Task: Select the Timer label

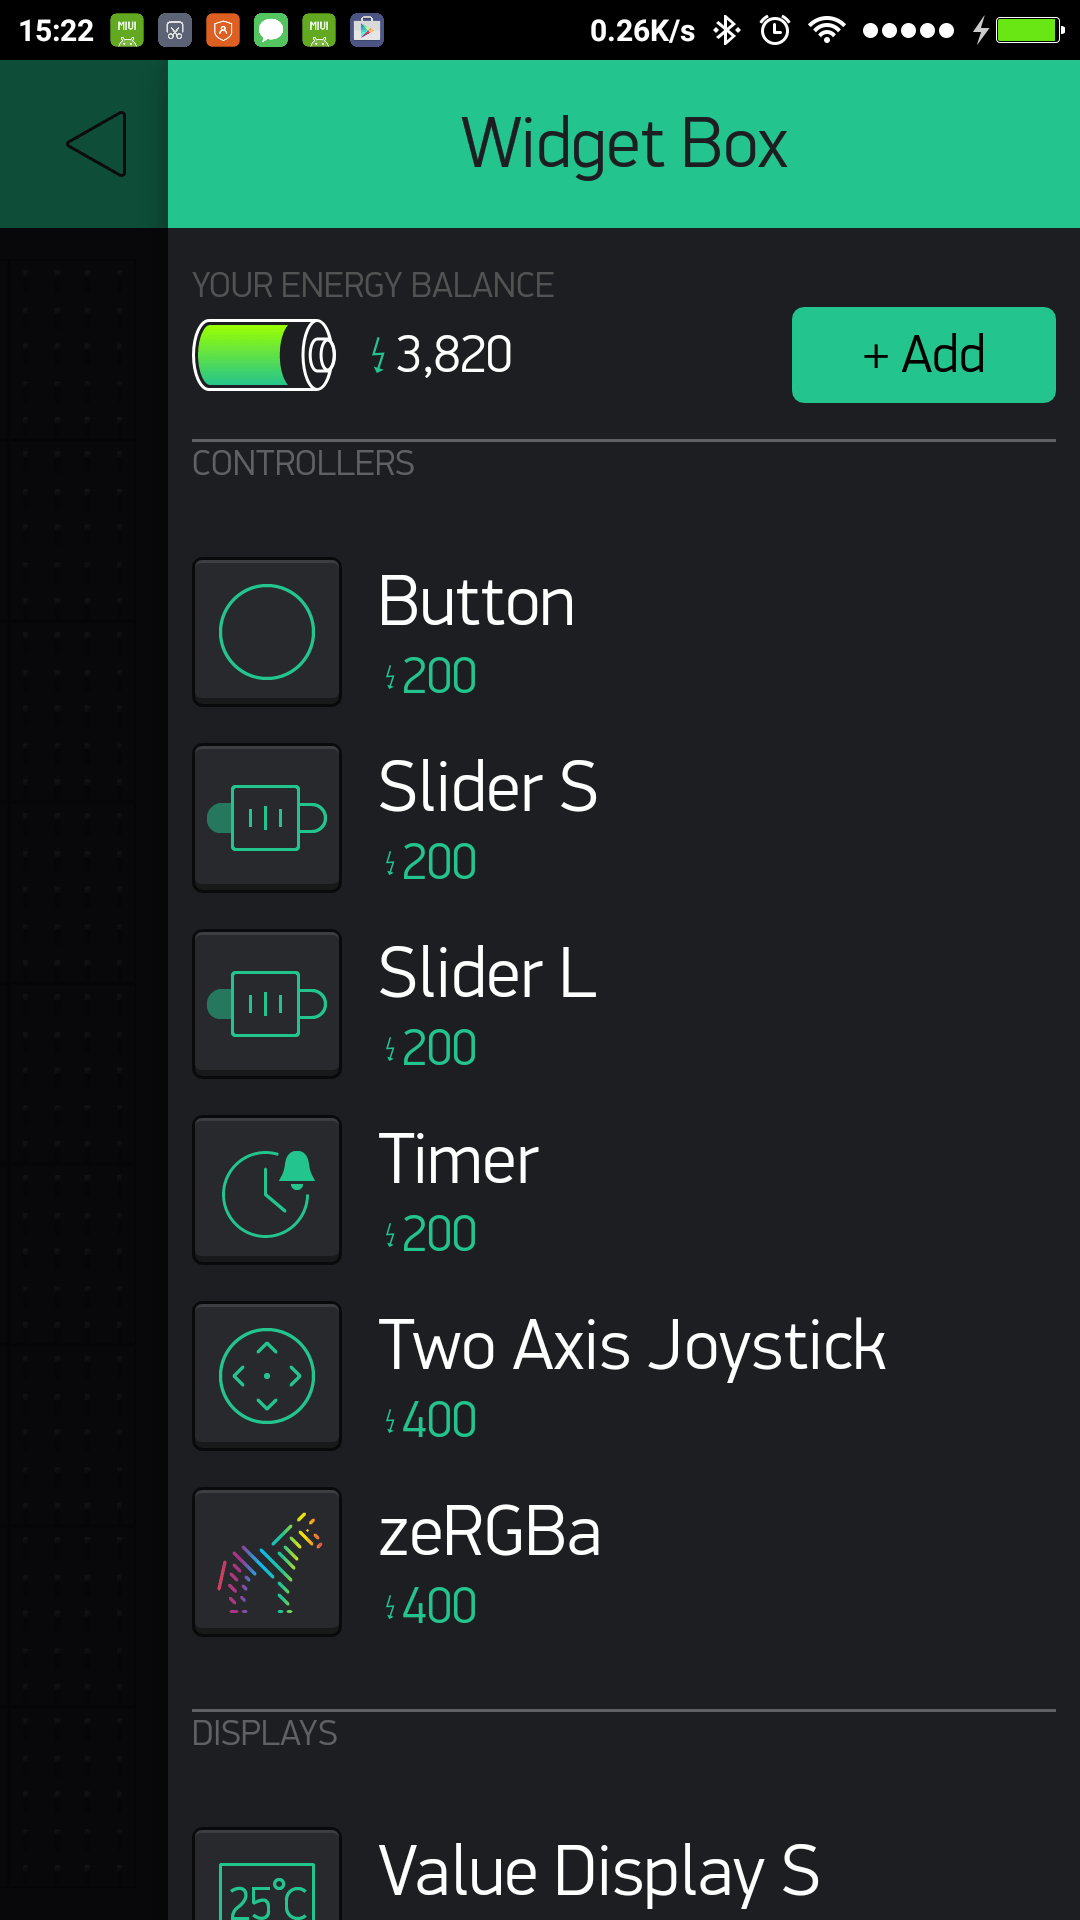Action: click(459, 1160)
